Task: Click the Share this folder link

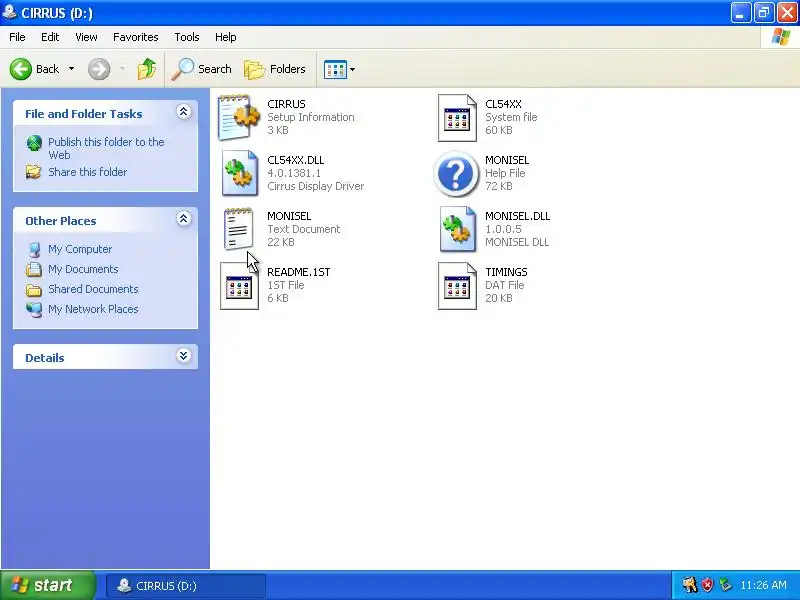Action: coord(88,172)
